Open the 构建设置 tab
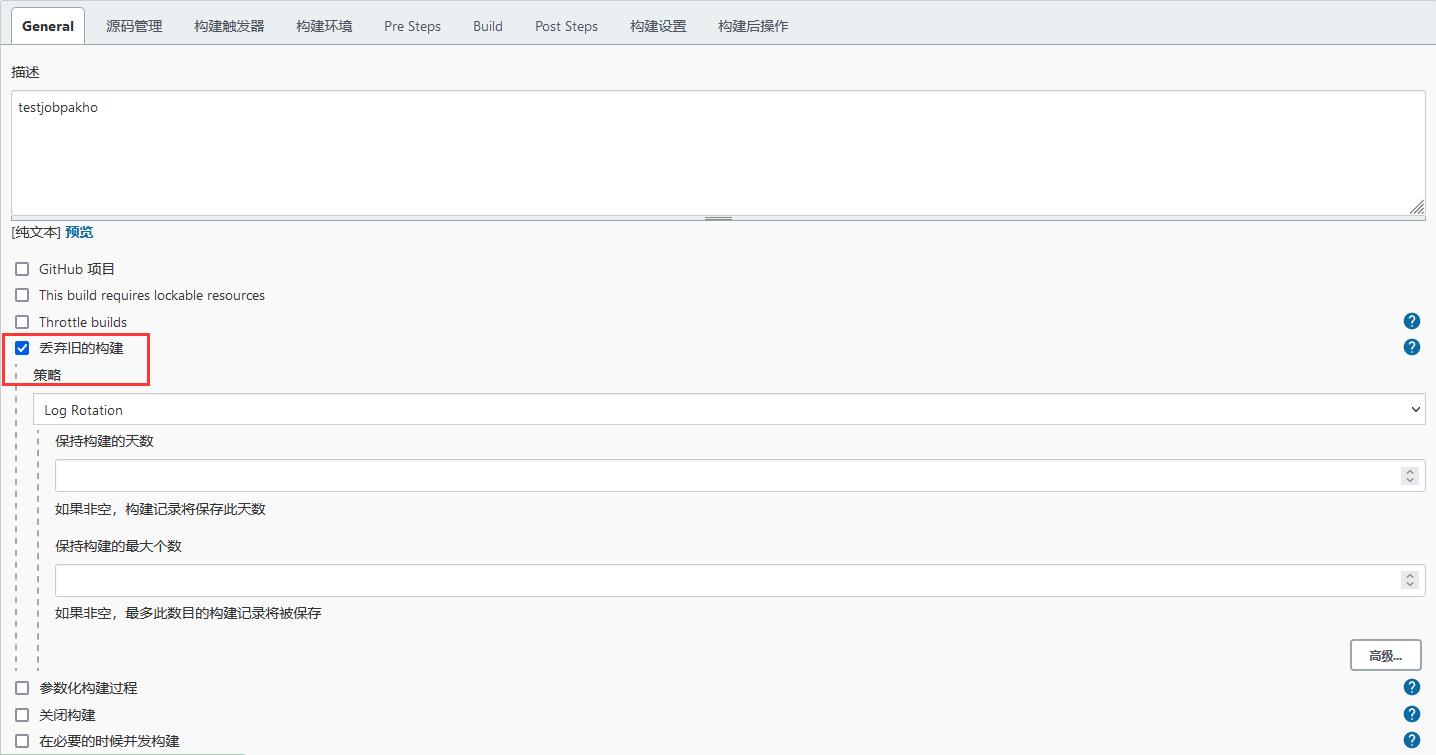This screenshot has height=755, width=1436. [x=658, y=26]
